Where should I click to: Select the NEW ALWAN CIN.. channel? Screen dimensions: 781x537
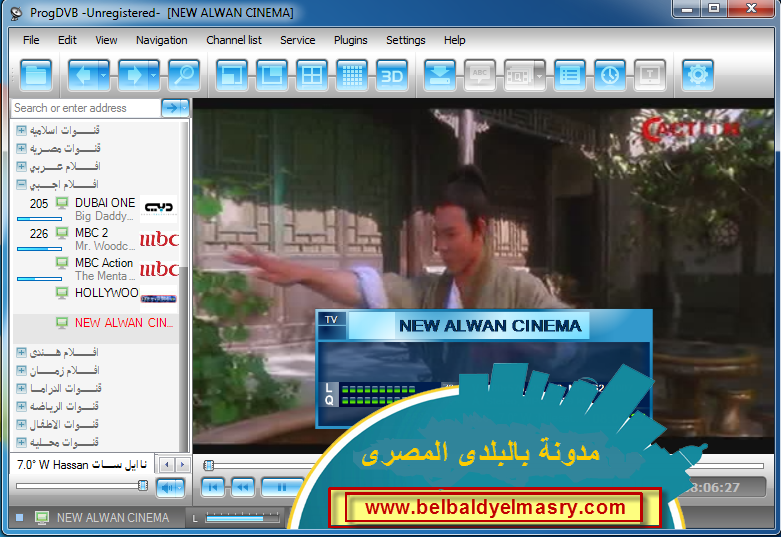click(96, 329)
